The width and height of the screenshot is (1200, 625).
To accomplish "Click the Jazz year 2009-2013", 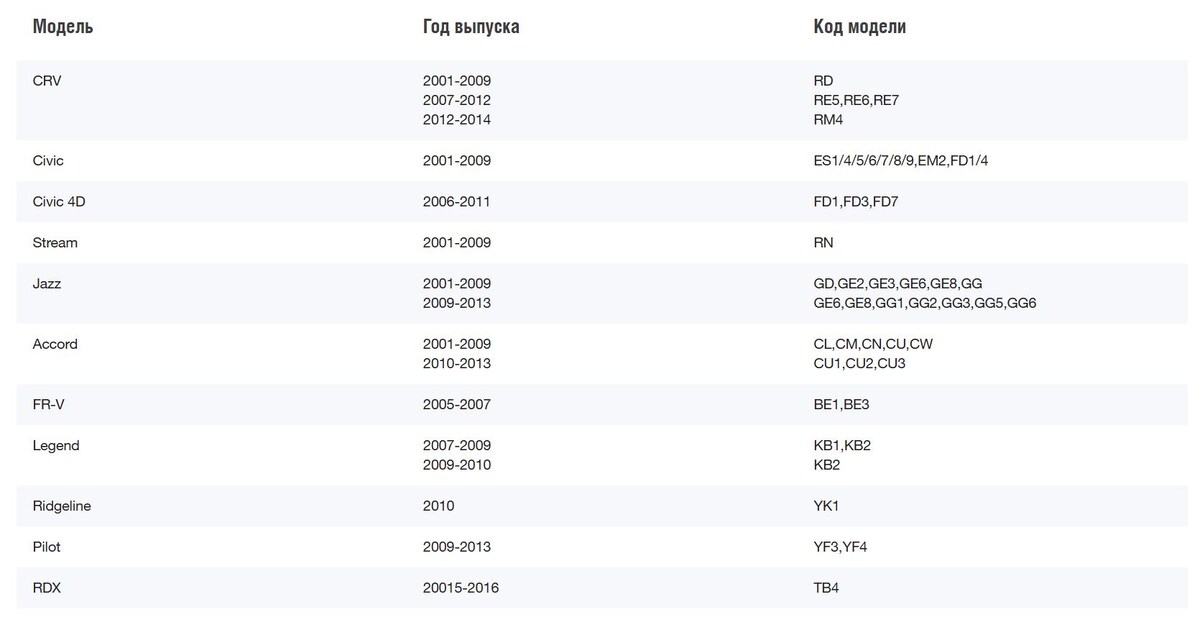I will coord(457,302).
